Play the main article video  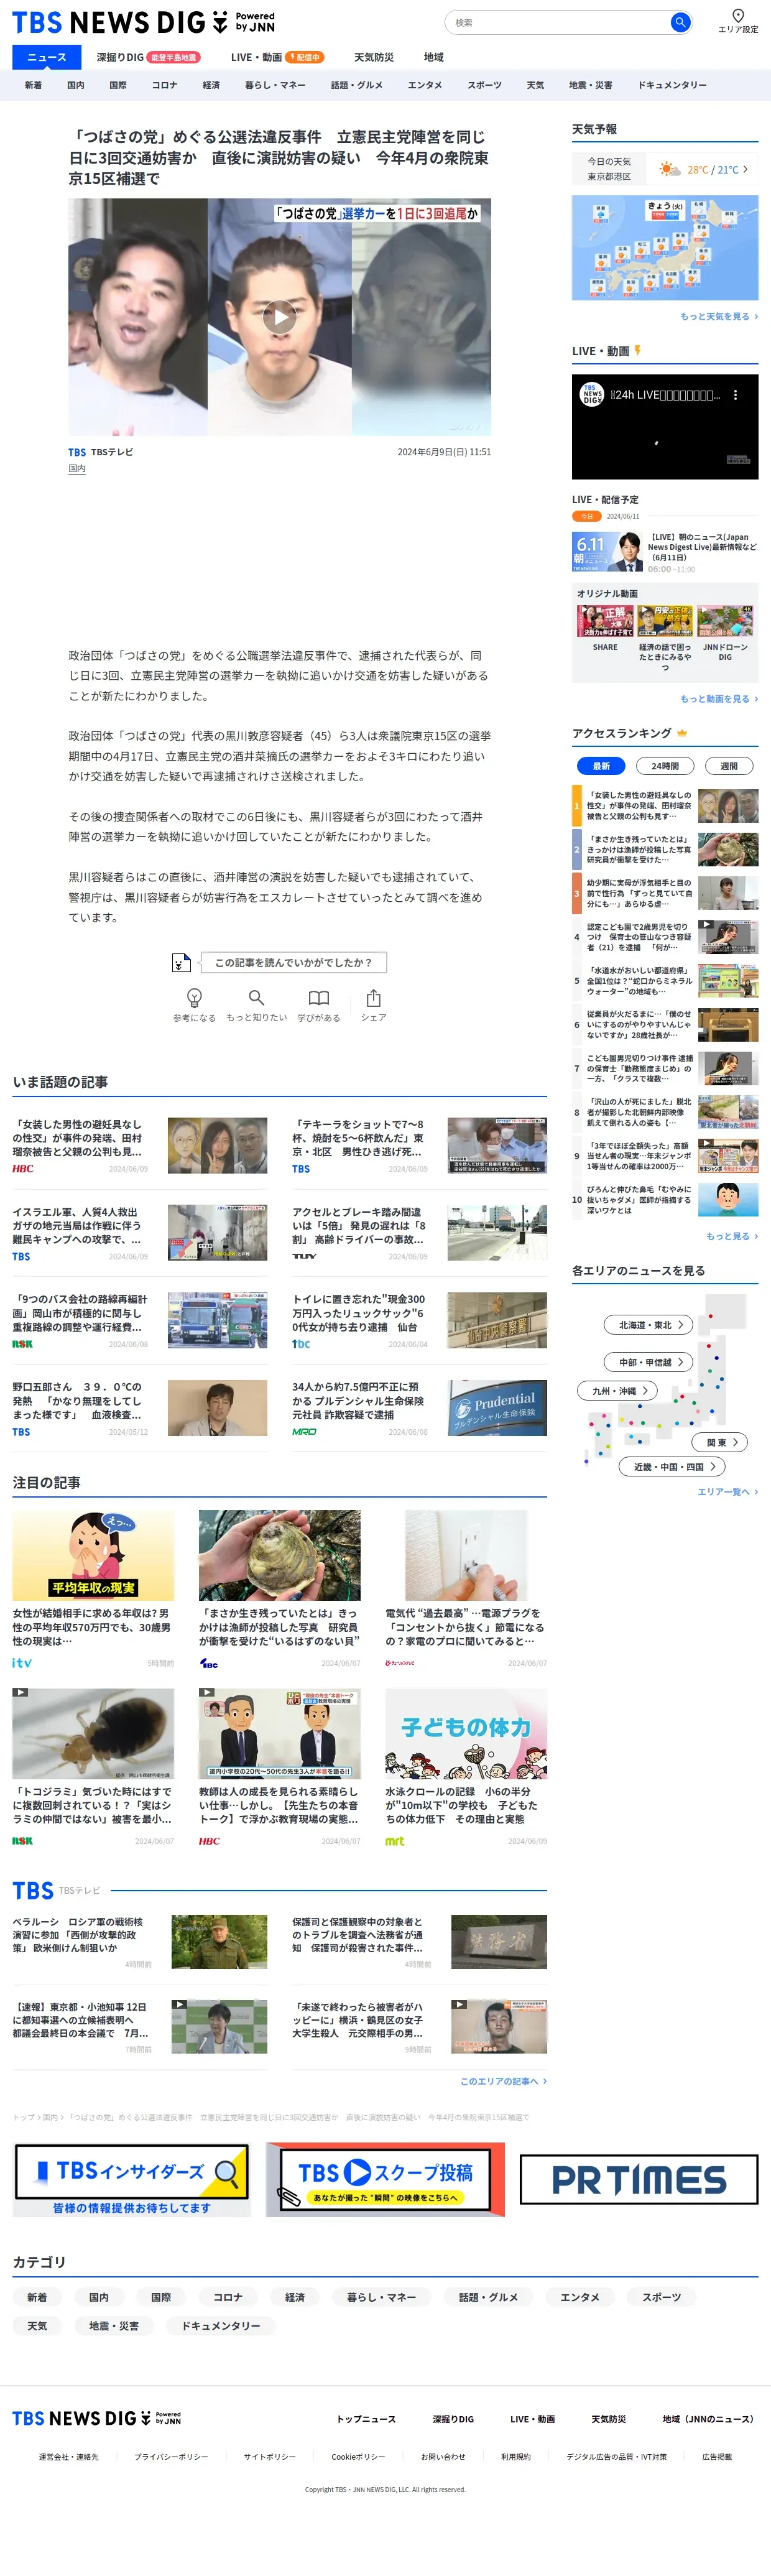[x=279, y=318]
